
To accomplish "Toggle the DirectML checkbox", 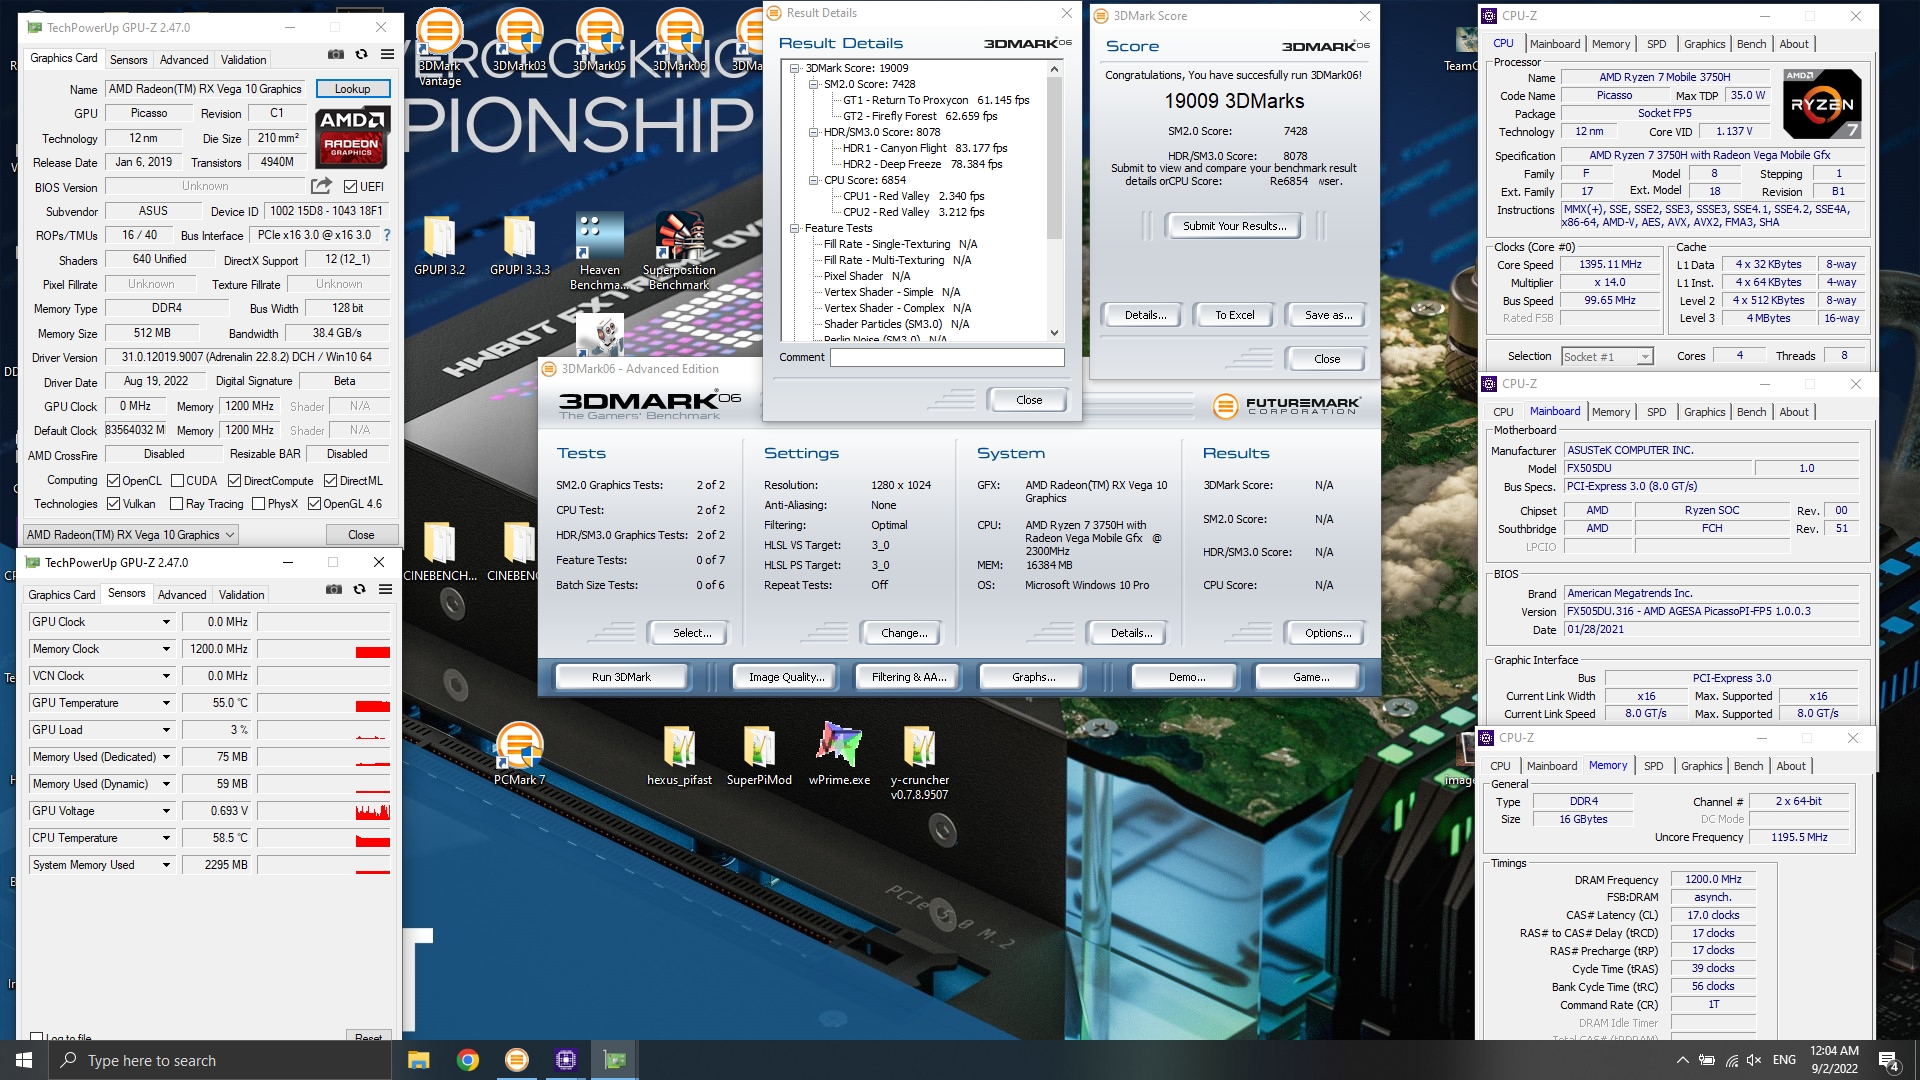I will pyautogui.click(x=331, y=481).
